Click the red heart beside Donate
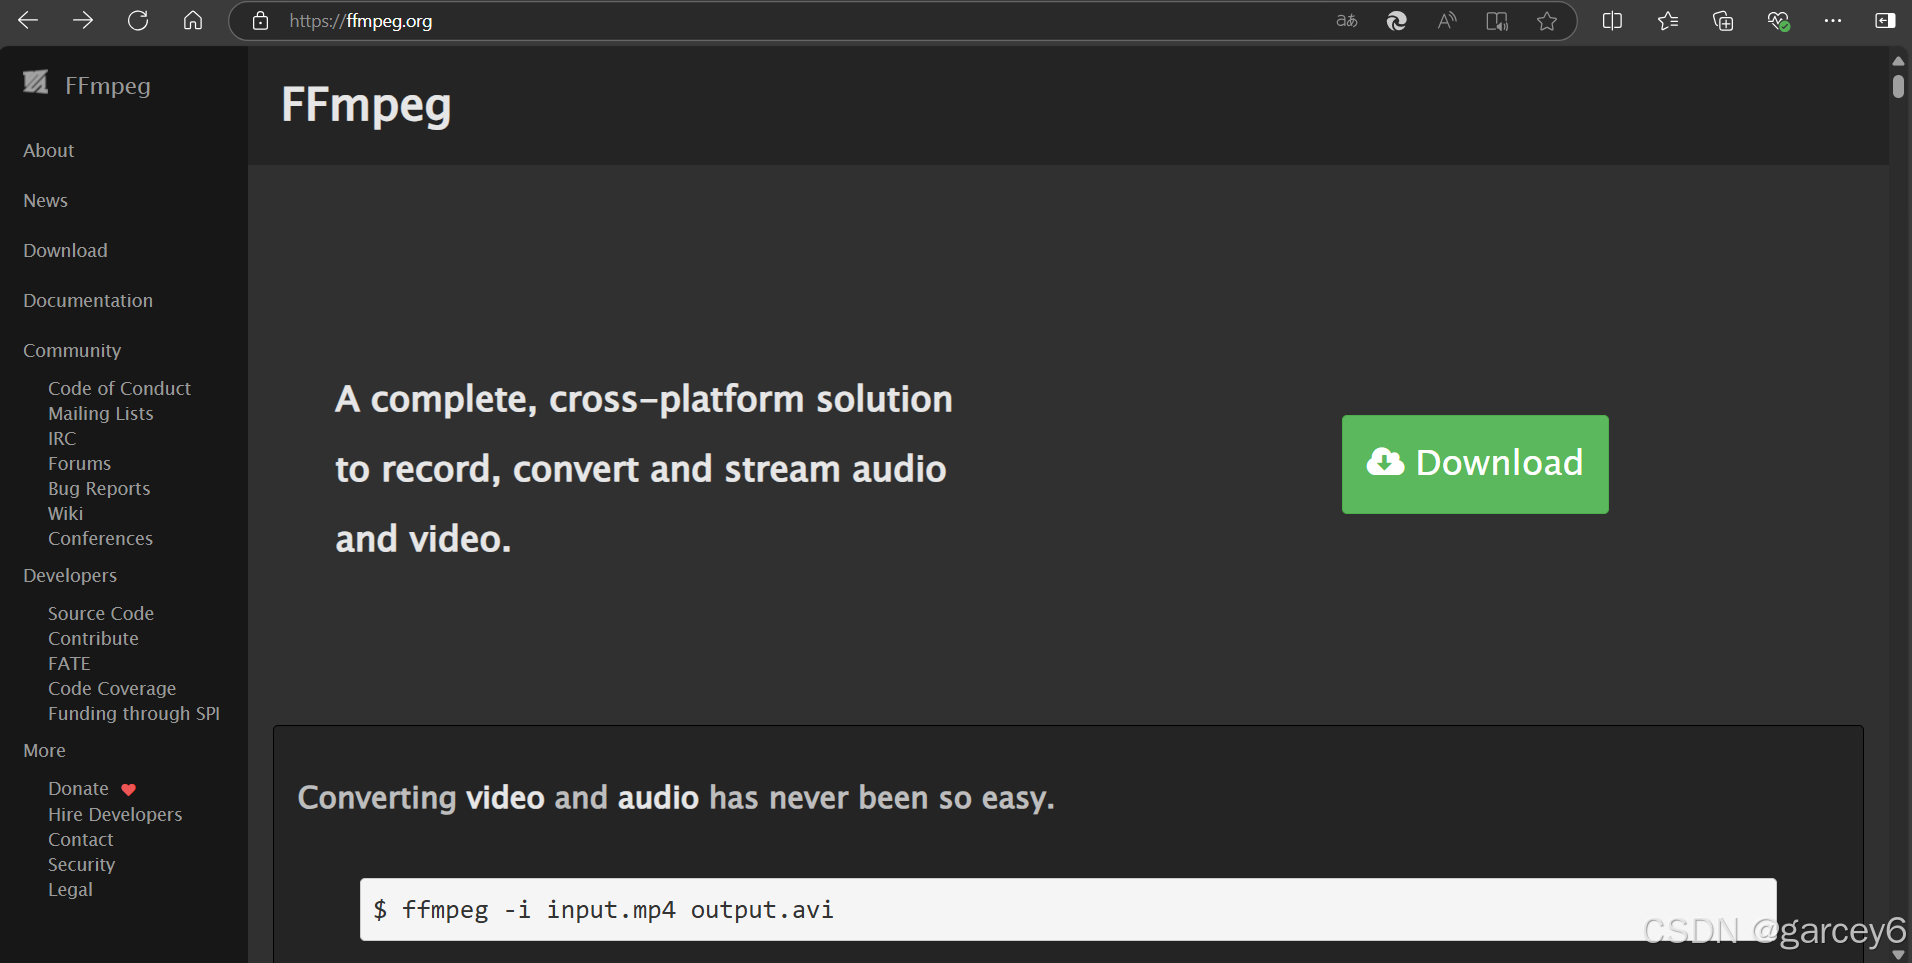Image resolution: width=1912 pixels, height=963 pixels. [x=129, y=790]
